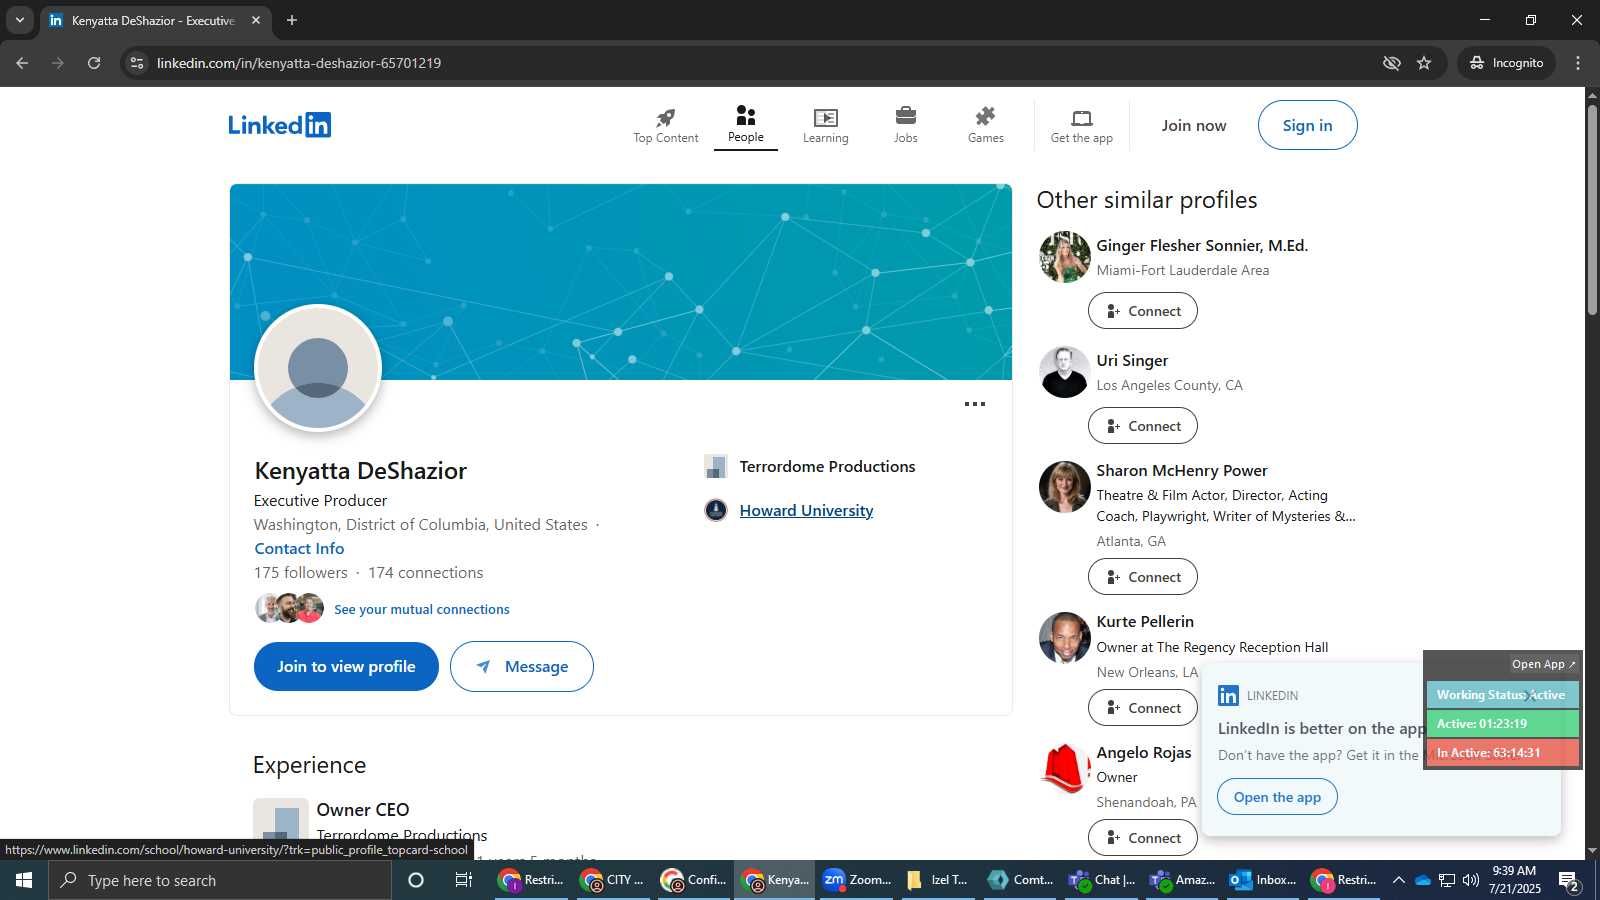This screenshot has width=1600, height=900.
Task: Click the Experience section Owner CEO entry
Action: (x=363, y=809)
